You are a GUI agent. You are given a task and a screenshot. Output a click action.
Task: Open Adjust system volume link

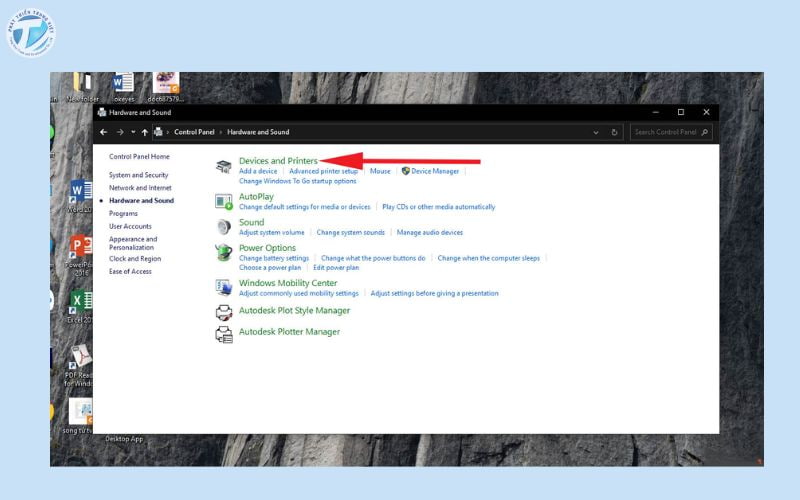(271, 232)
